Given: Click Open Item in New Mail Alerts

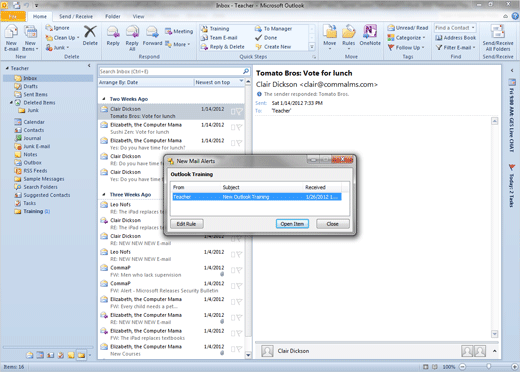Looking at the screenshot, I should pyautogui.click(x=292, y=224).
